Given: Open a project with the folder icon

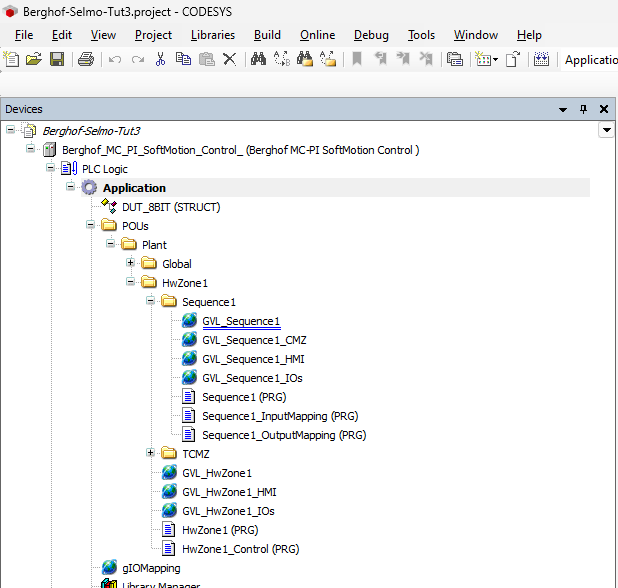Looking at the screenshot, I should (x=34, y=60).
